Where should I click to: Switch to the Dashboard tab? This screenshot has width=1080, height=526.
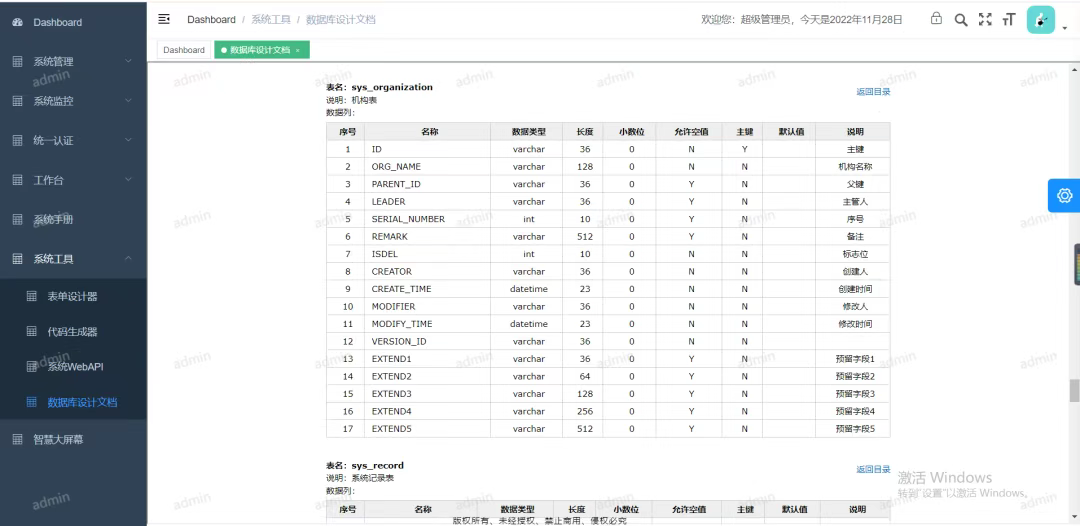click(x=184, y=50)
